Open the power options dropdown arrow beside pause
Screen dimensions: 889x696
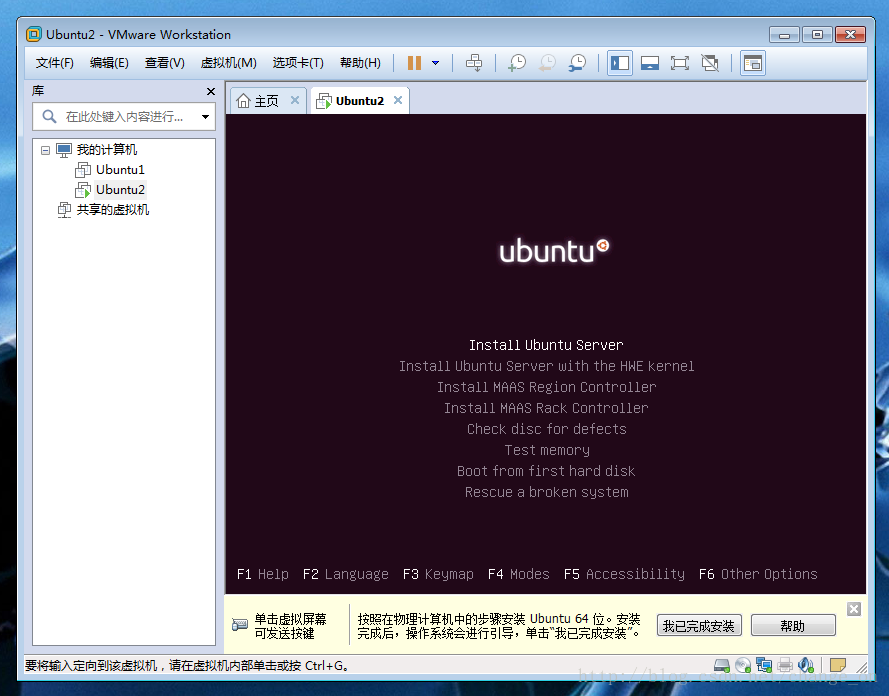[x=435, y=63]
